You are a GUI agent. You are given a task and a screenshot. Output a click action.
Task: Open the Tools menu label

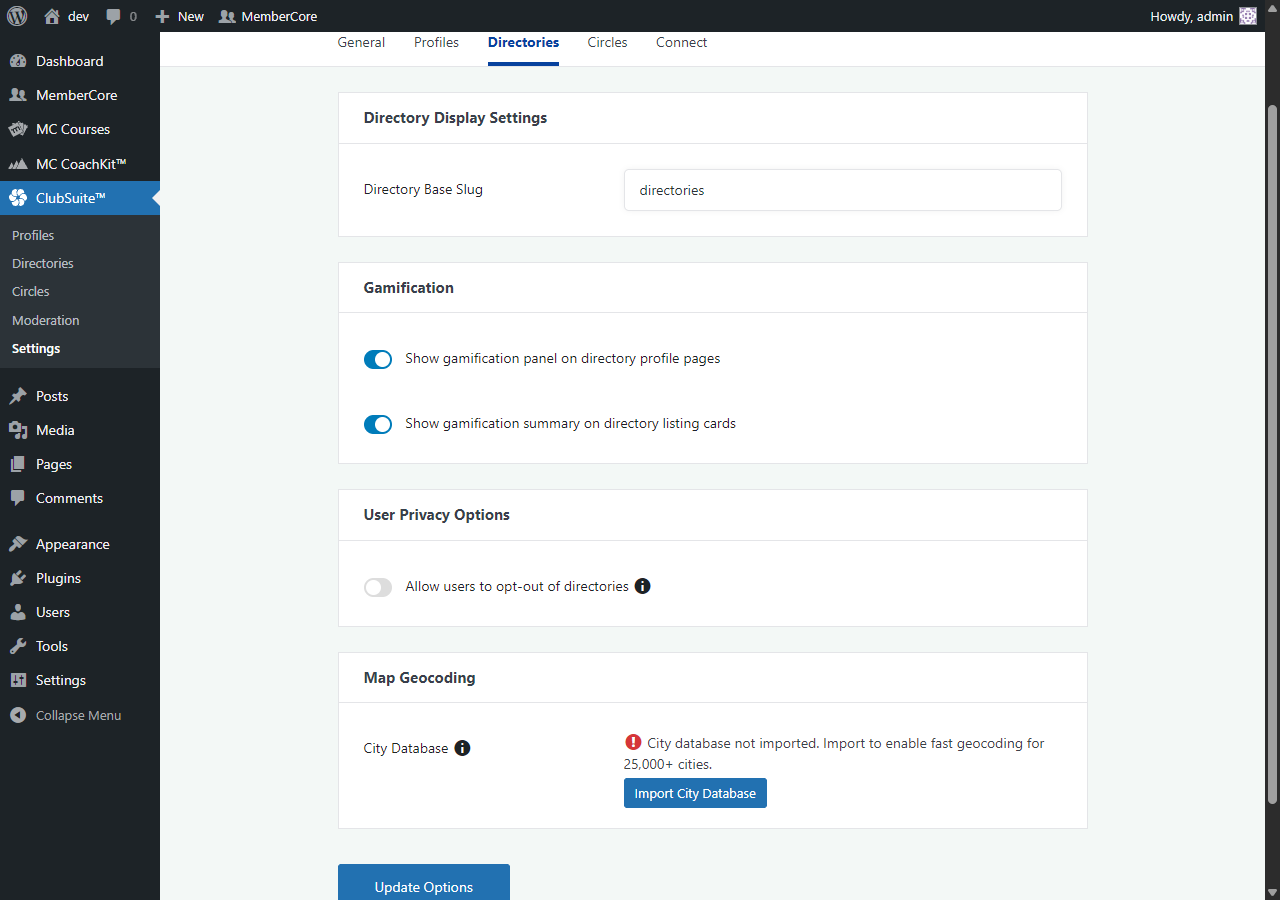[x=52, y=646]
